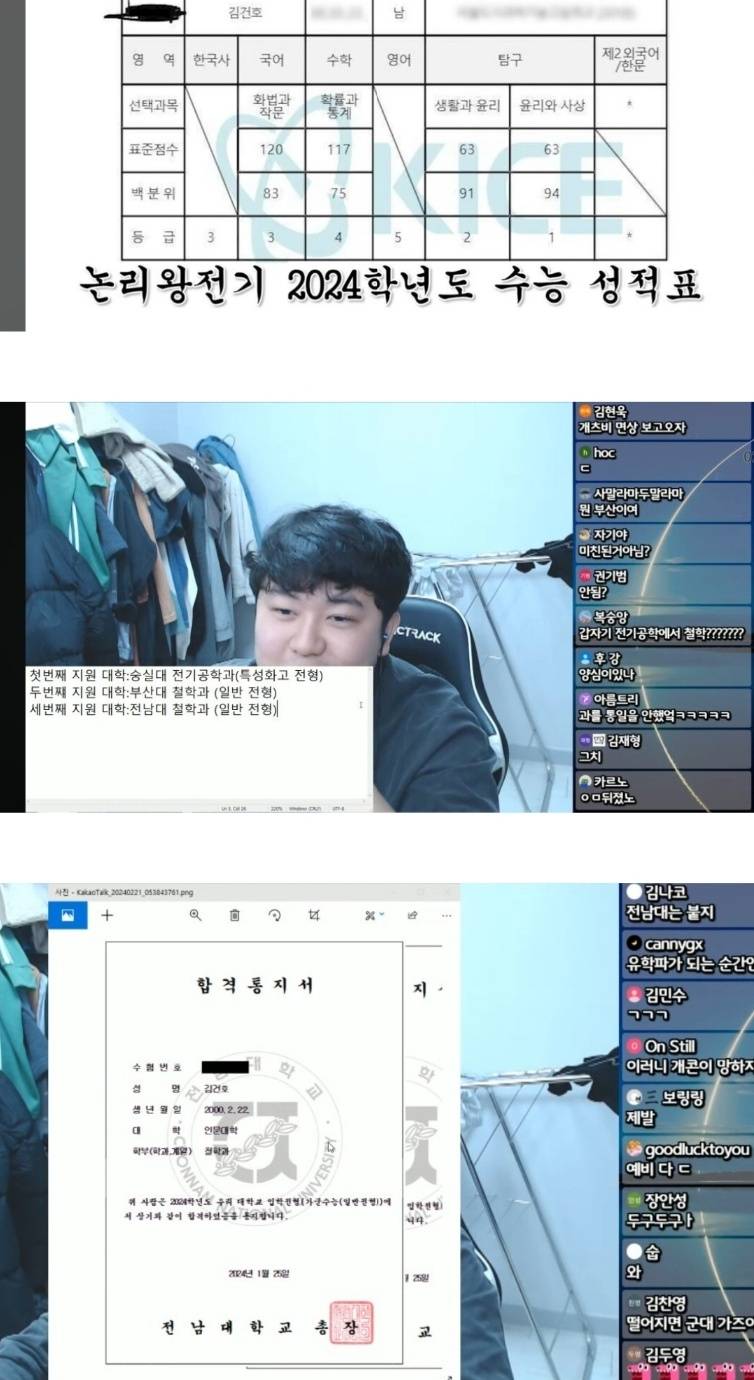Screen dimensions: 754x1380
Task: Click the 영어 column header in score table
Action: tap(399, 60)
